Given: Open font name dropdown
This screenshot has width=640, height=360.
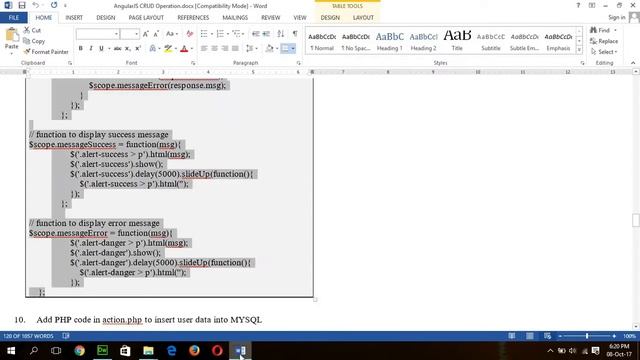Looking at the screenshot, I should [116, 34].
